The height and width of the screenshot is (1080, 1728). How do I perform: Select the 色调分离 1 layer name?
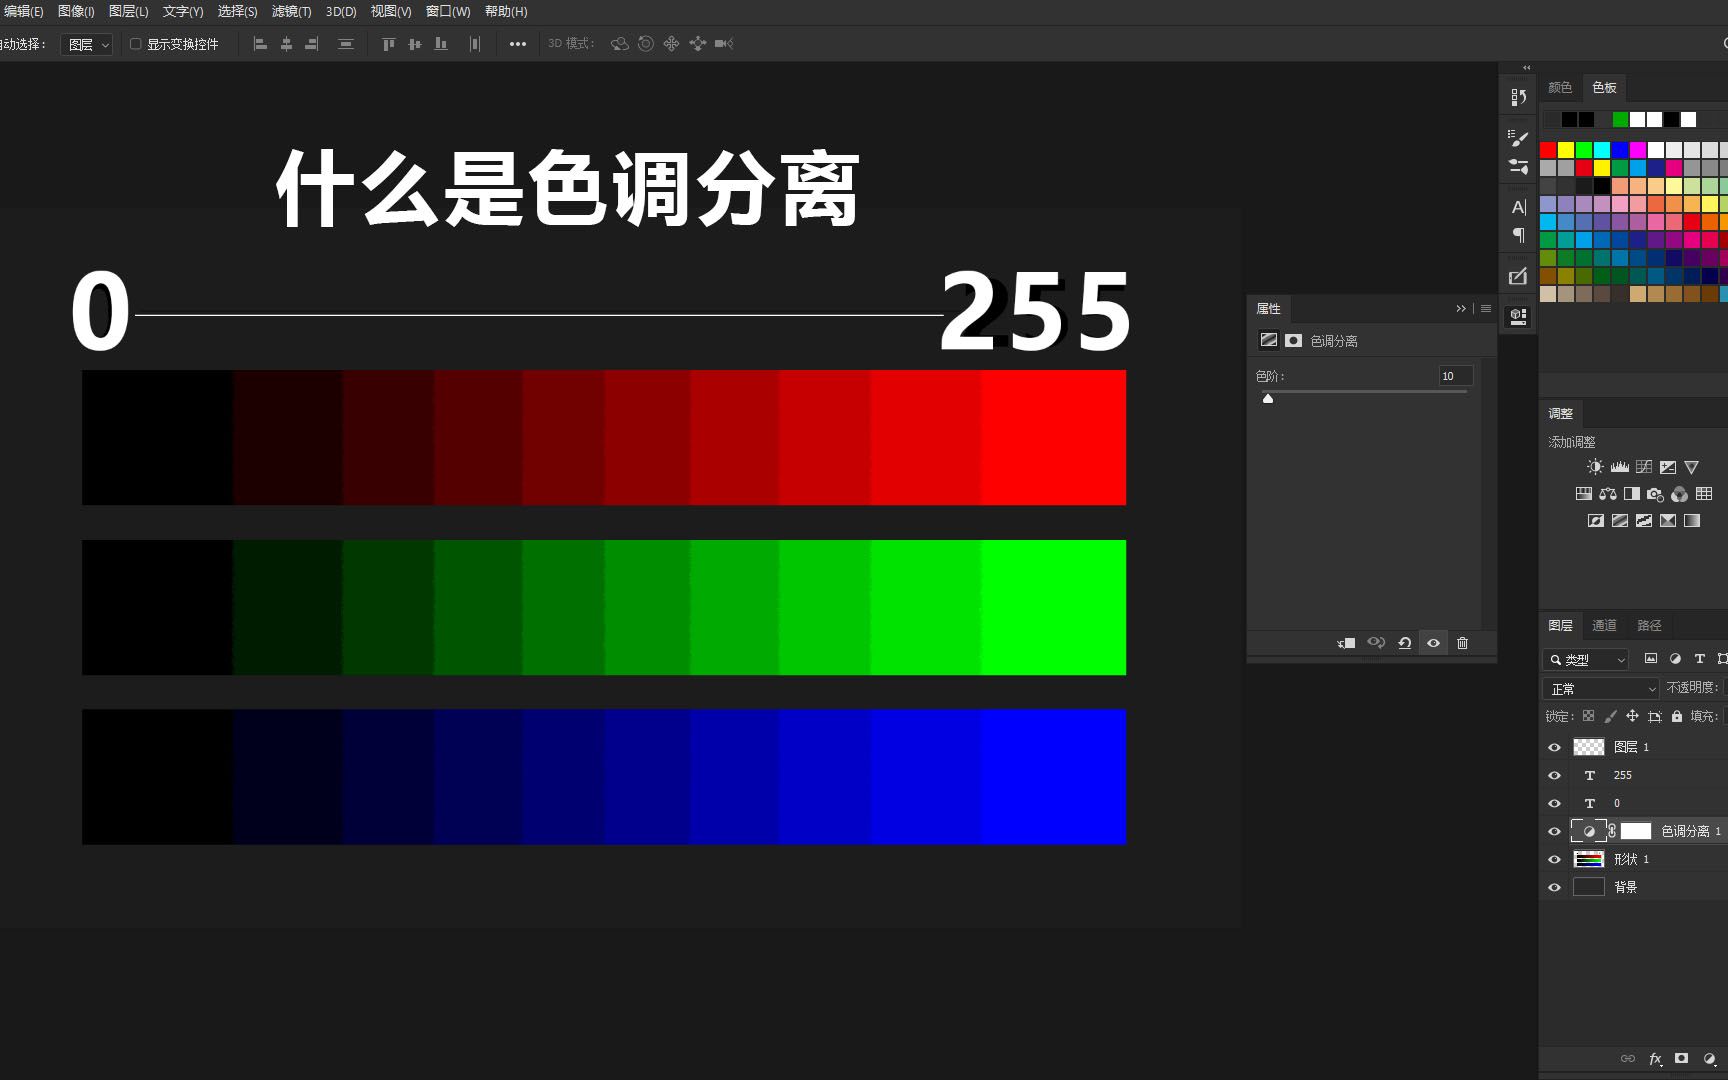pos(1691,831)
